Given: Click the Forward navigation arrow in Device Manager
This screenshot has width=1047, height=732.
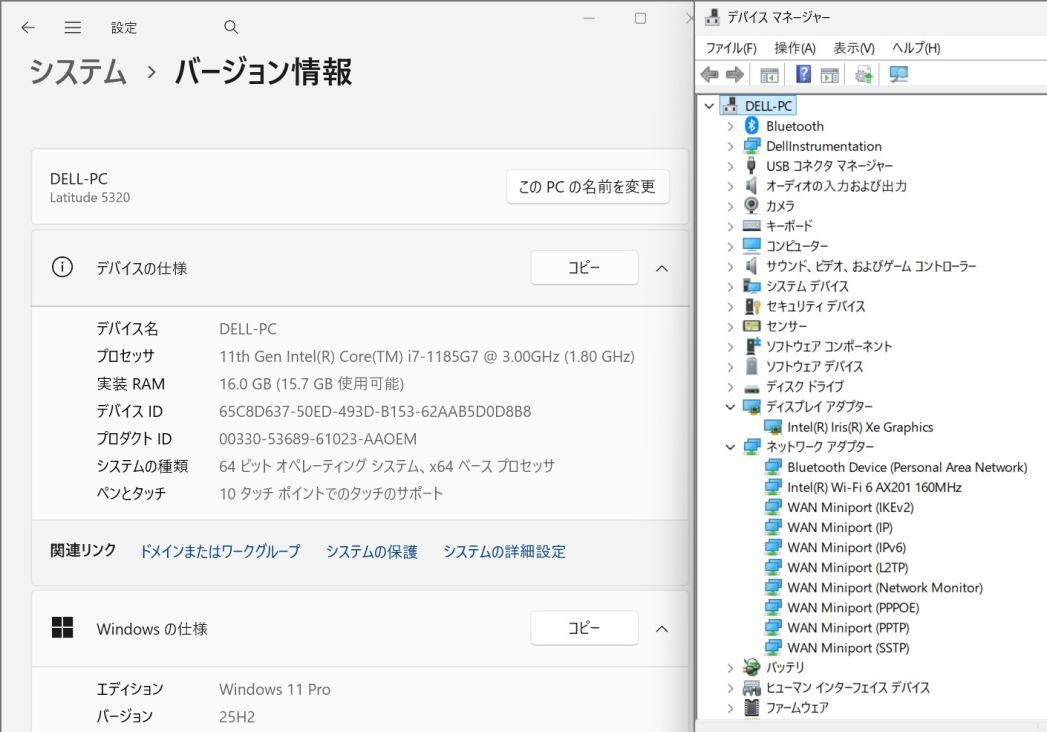Looking at the screenshot, I should tap(733, 74).
